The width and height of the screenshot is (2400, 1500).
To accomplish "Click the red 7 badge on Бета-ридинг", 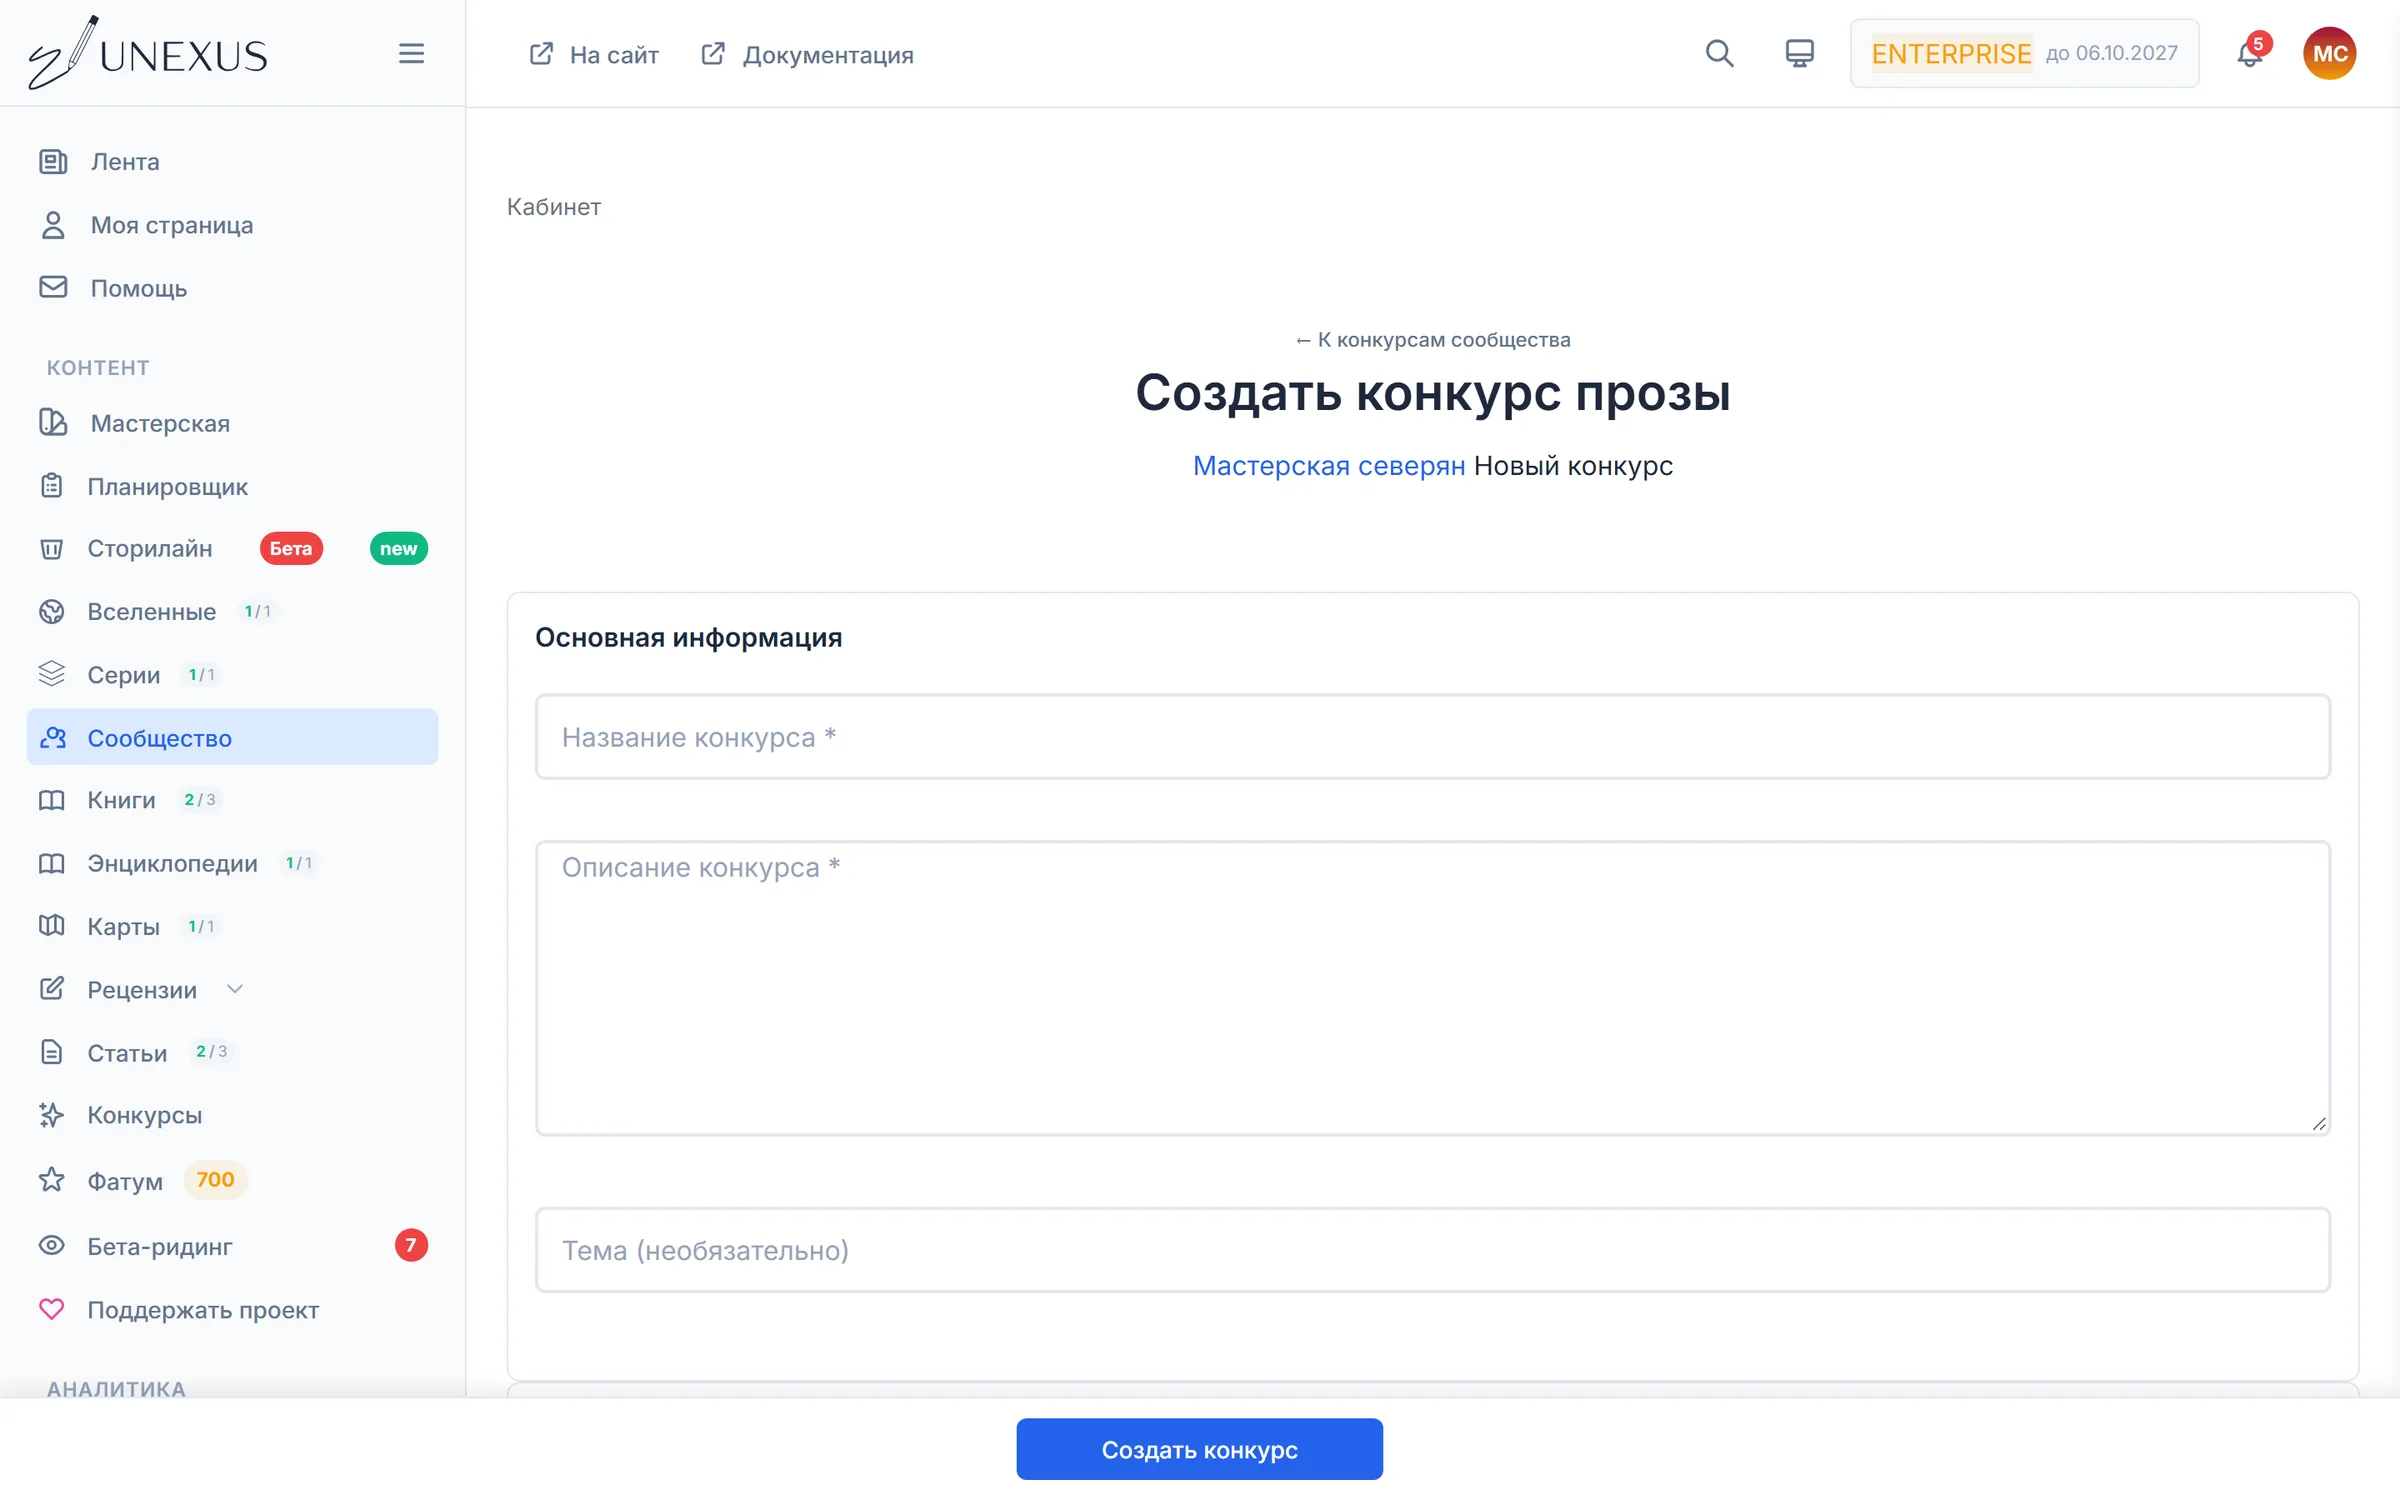I will [x=411, y=1245].
